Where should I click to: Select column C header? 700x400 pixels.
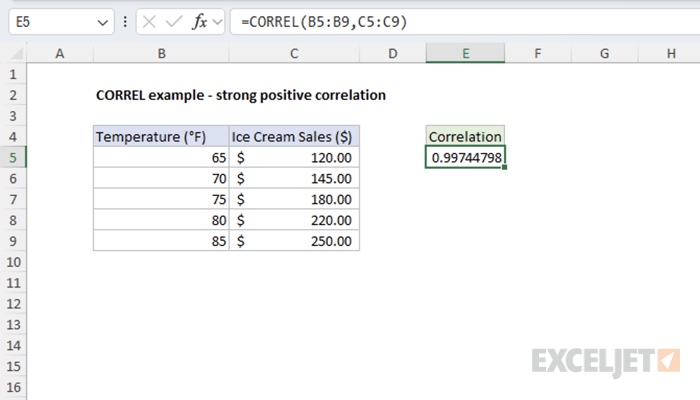294,54
